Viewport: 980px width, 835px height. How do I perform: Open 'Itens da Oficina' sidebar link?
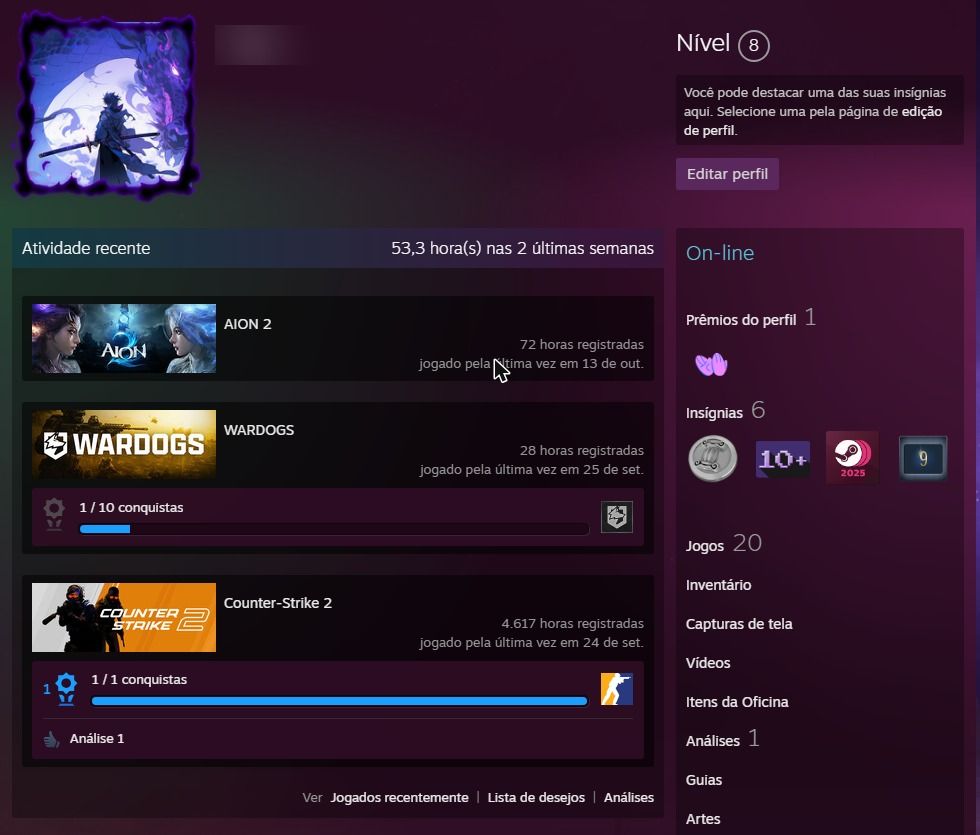pyautogui.click(x=737, y=702)
